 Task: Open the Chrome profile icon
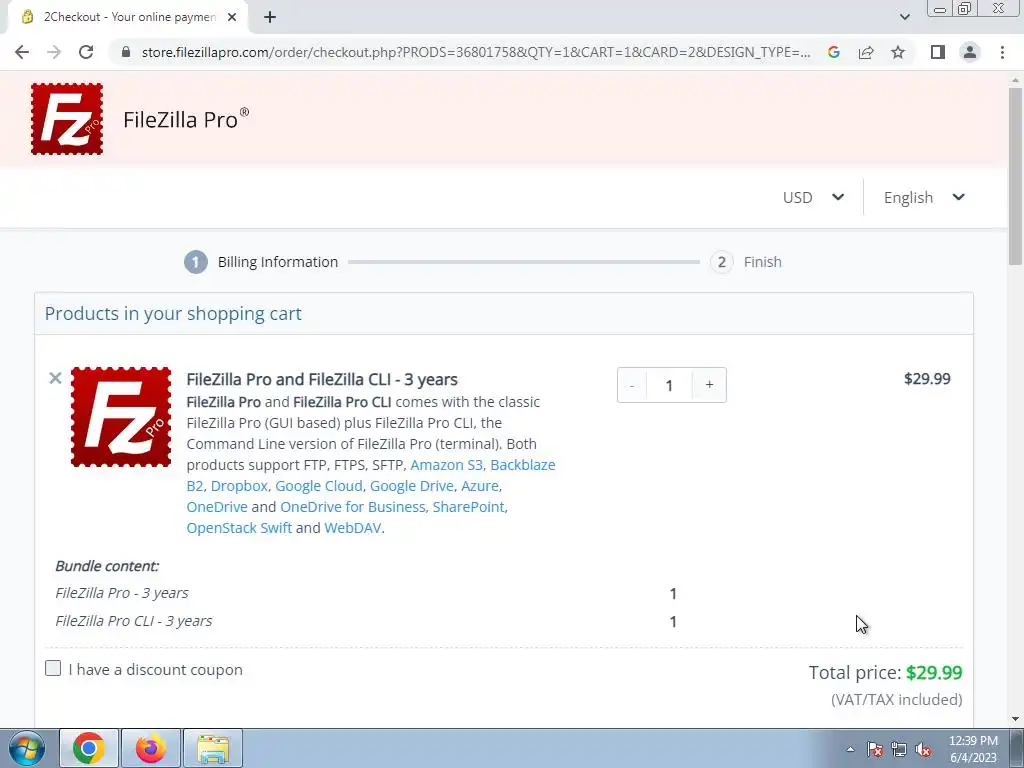click(970, 52)
